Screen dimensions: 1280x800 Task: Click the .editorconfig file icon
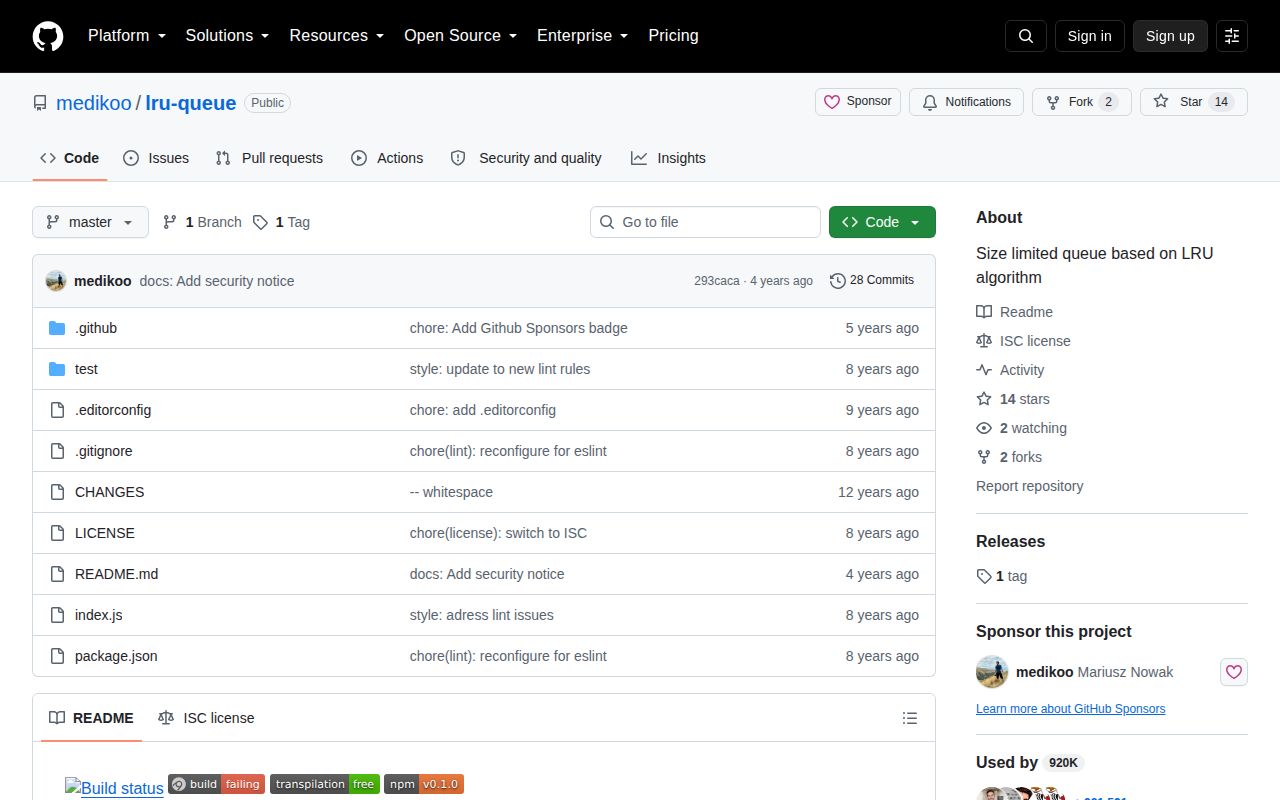[57, 410]
